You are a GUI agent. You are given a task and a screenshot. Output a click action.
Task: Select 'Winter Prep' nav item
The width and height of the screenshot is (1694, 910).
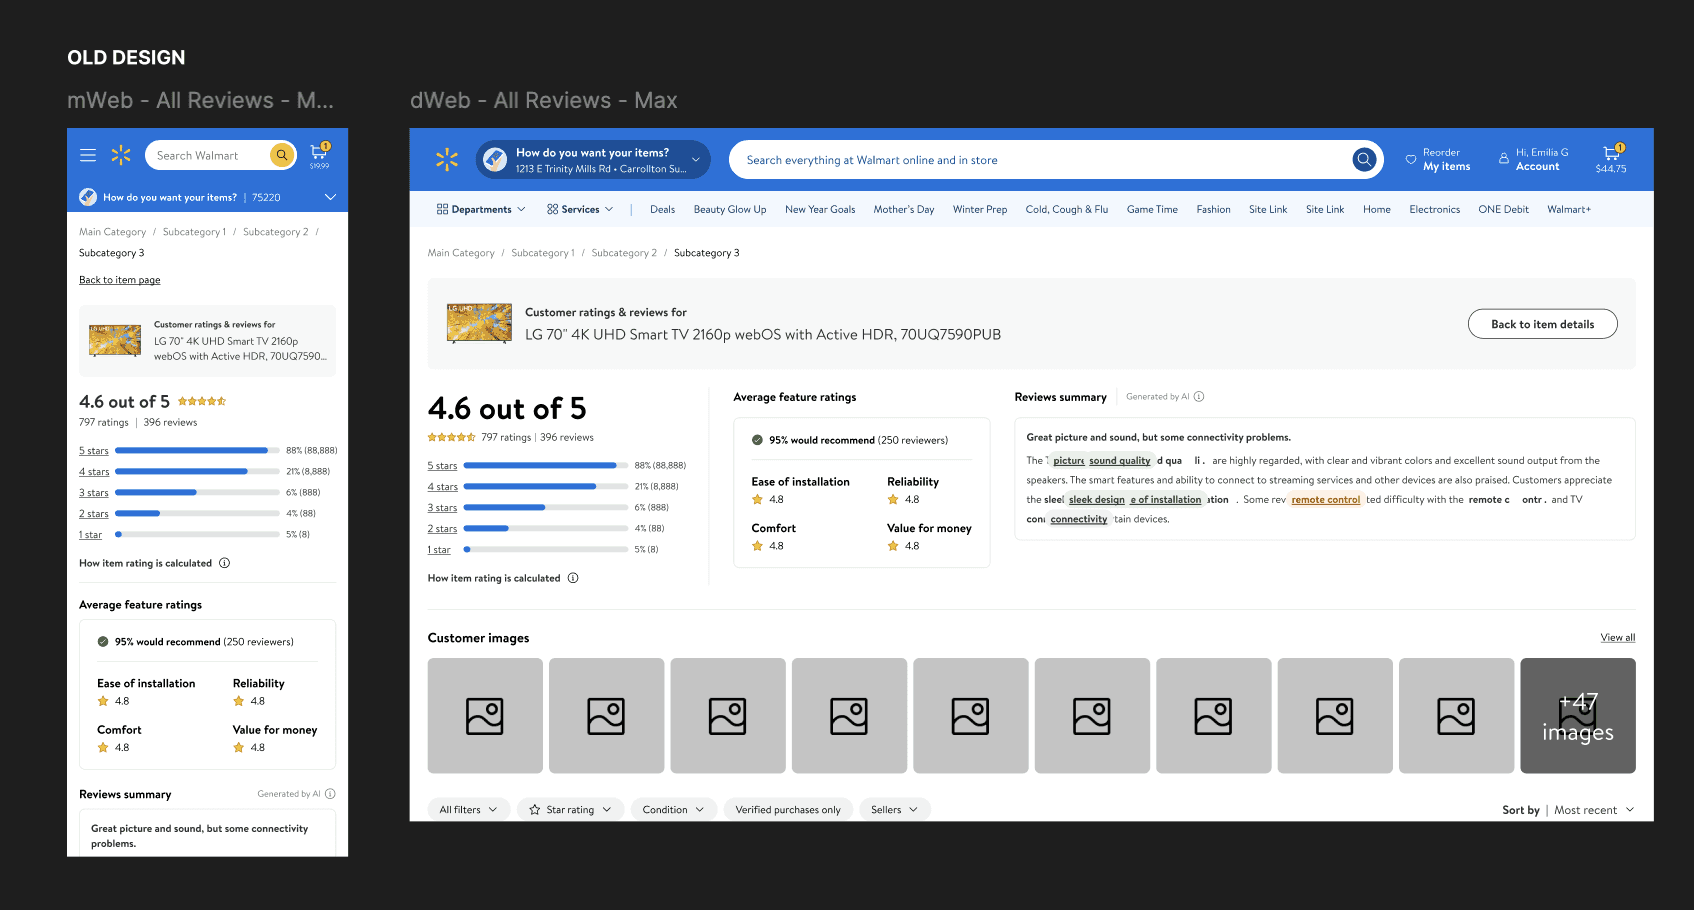(x=980, y=209)
